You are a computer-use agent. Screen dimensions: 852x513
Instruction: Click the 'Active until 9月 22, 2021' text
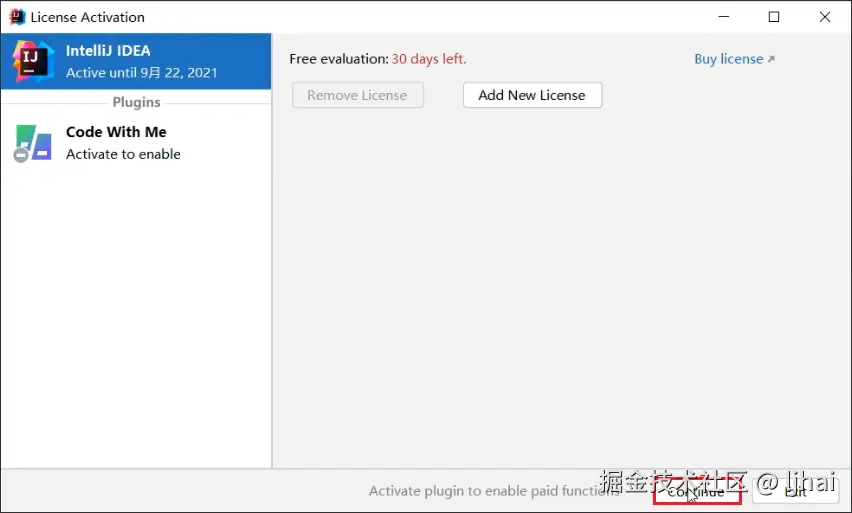pyautogui.click(x=141, y=73)
